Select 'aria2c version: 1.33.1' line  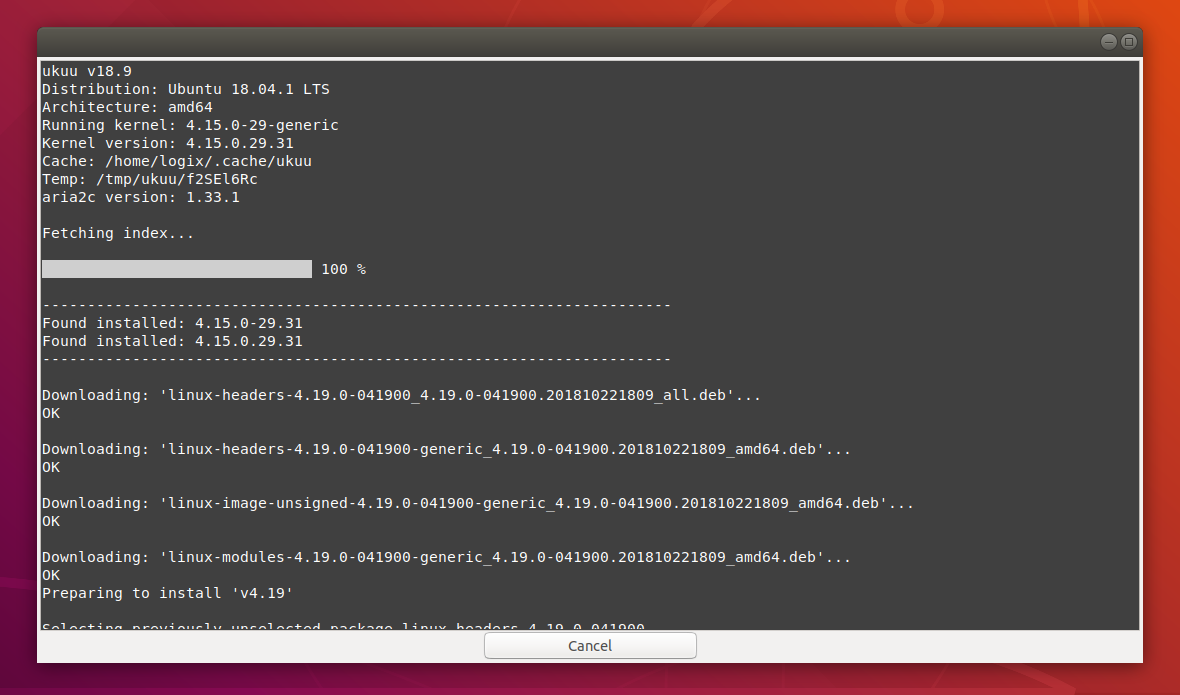point(141,198)
